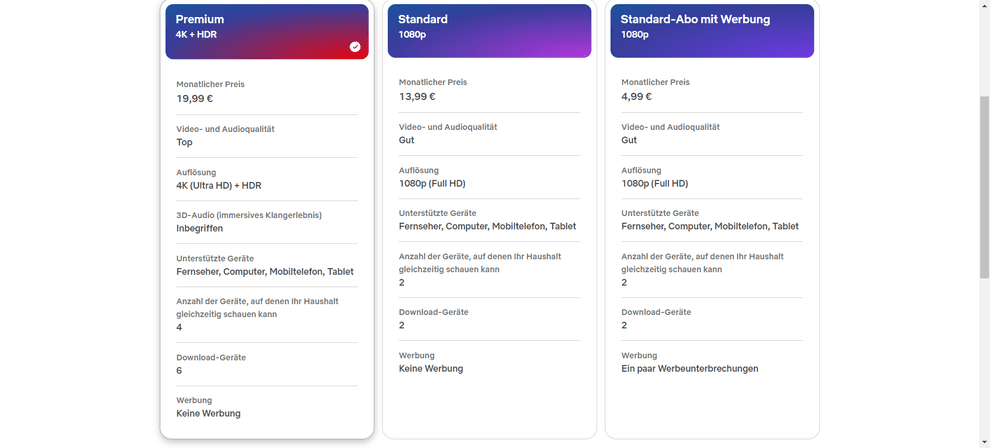Click Ein paar Werbeunterbrechungen text

point(690,369)
